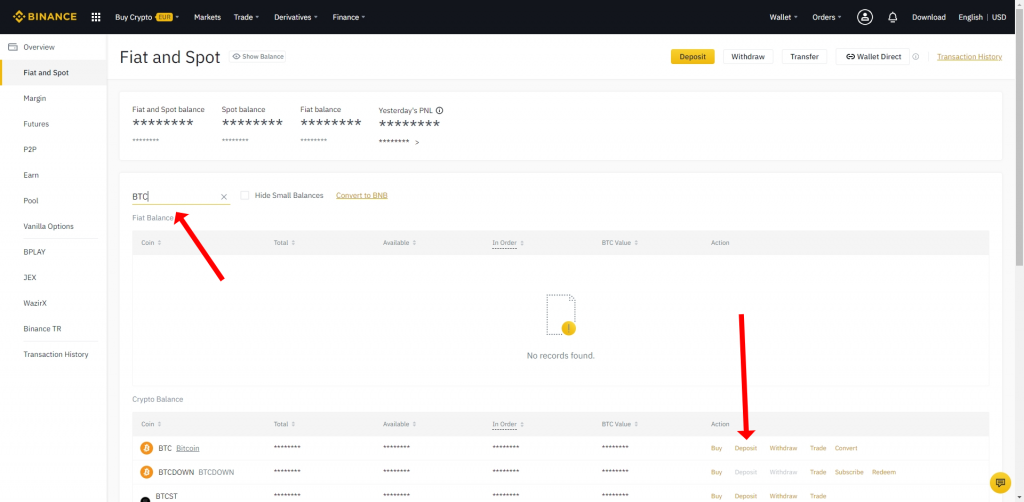The height and width of the screenshot is (502, 1024).
Task: Click the Withdraw button at top
Action: (x=748, y=57)
